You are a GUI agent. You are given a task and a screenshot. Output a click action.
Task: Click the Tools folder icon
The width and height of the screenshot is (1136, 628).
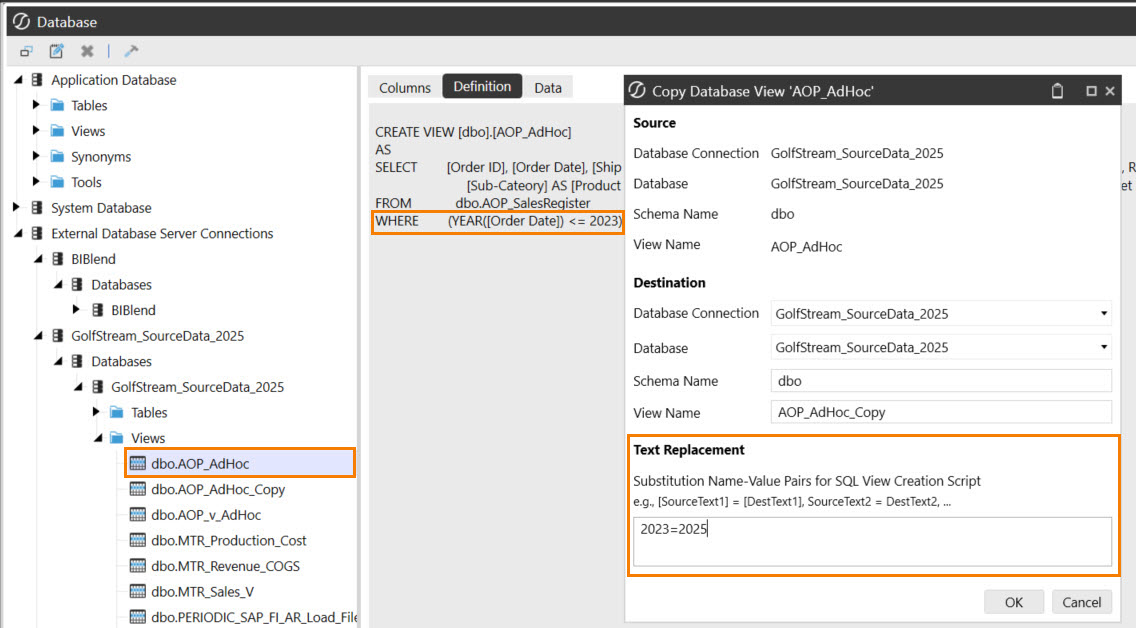pos(57,182)
